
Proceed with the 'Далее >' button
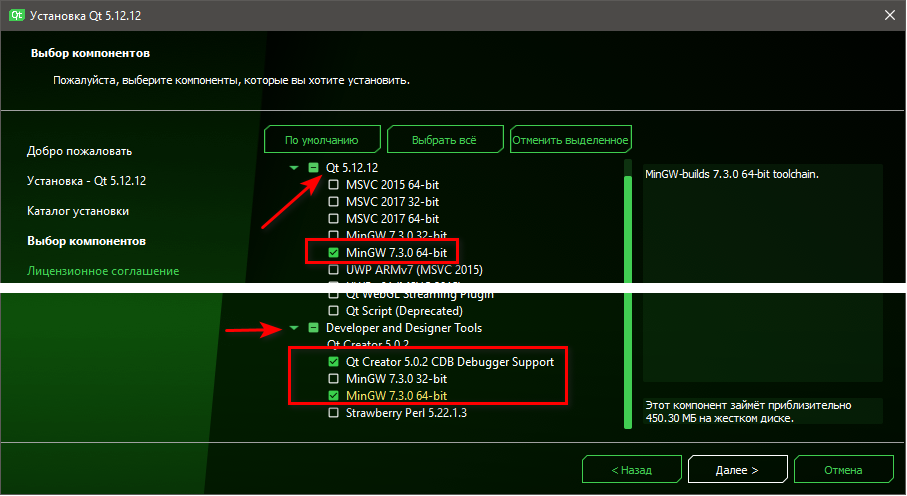tap(738, 469)
